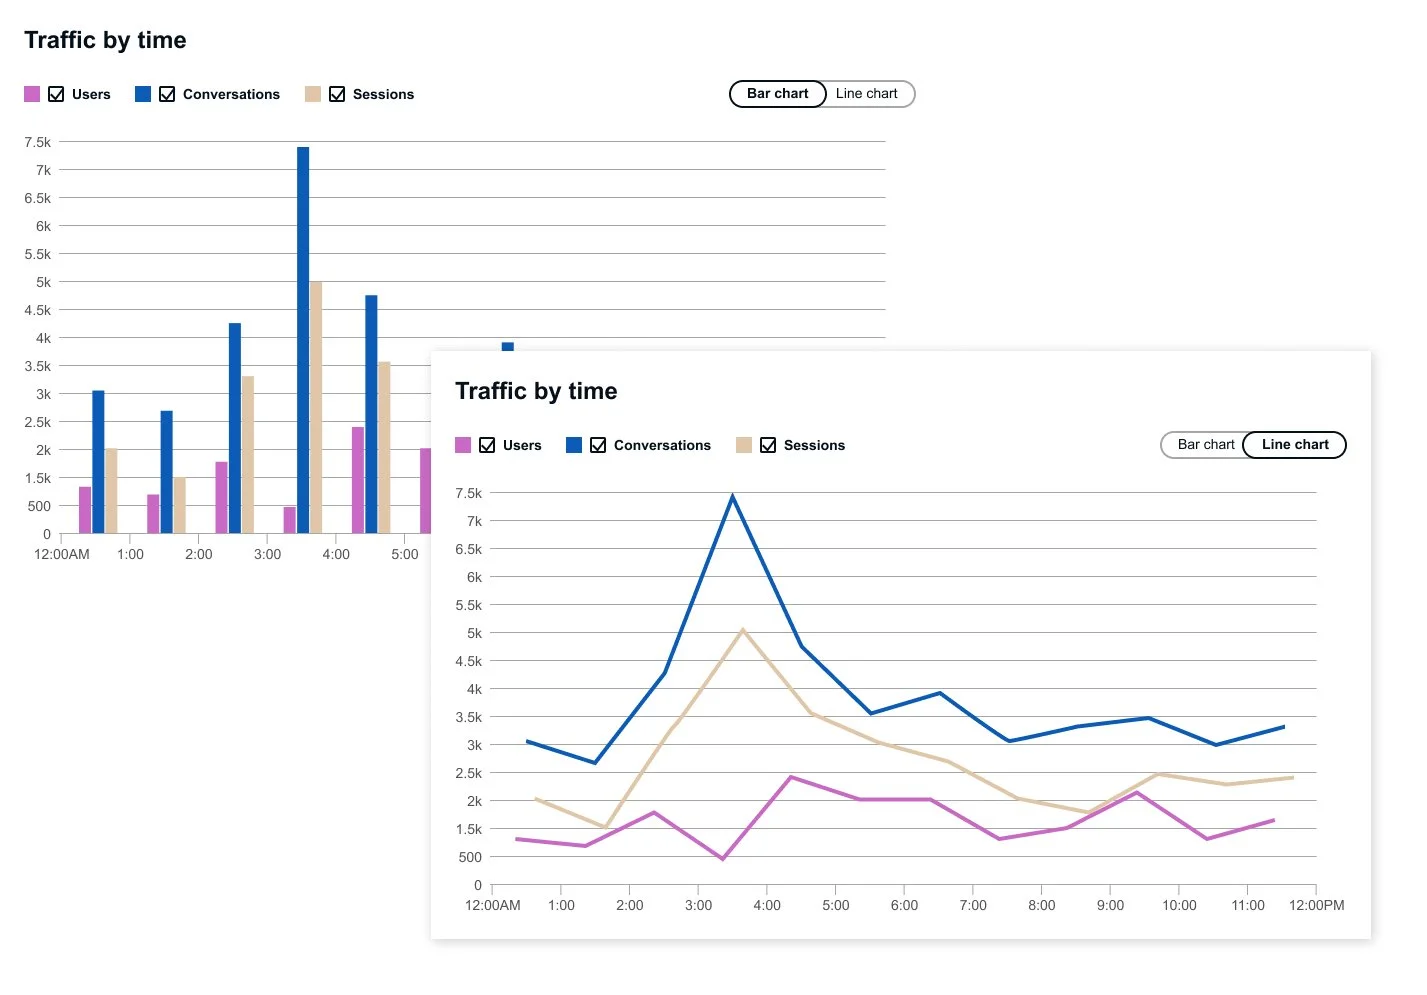Click the blue Conversations swatch in bar chart legend
Screen dimensions: 1427x995
coord(143,94)
